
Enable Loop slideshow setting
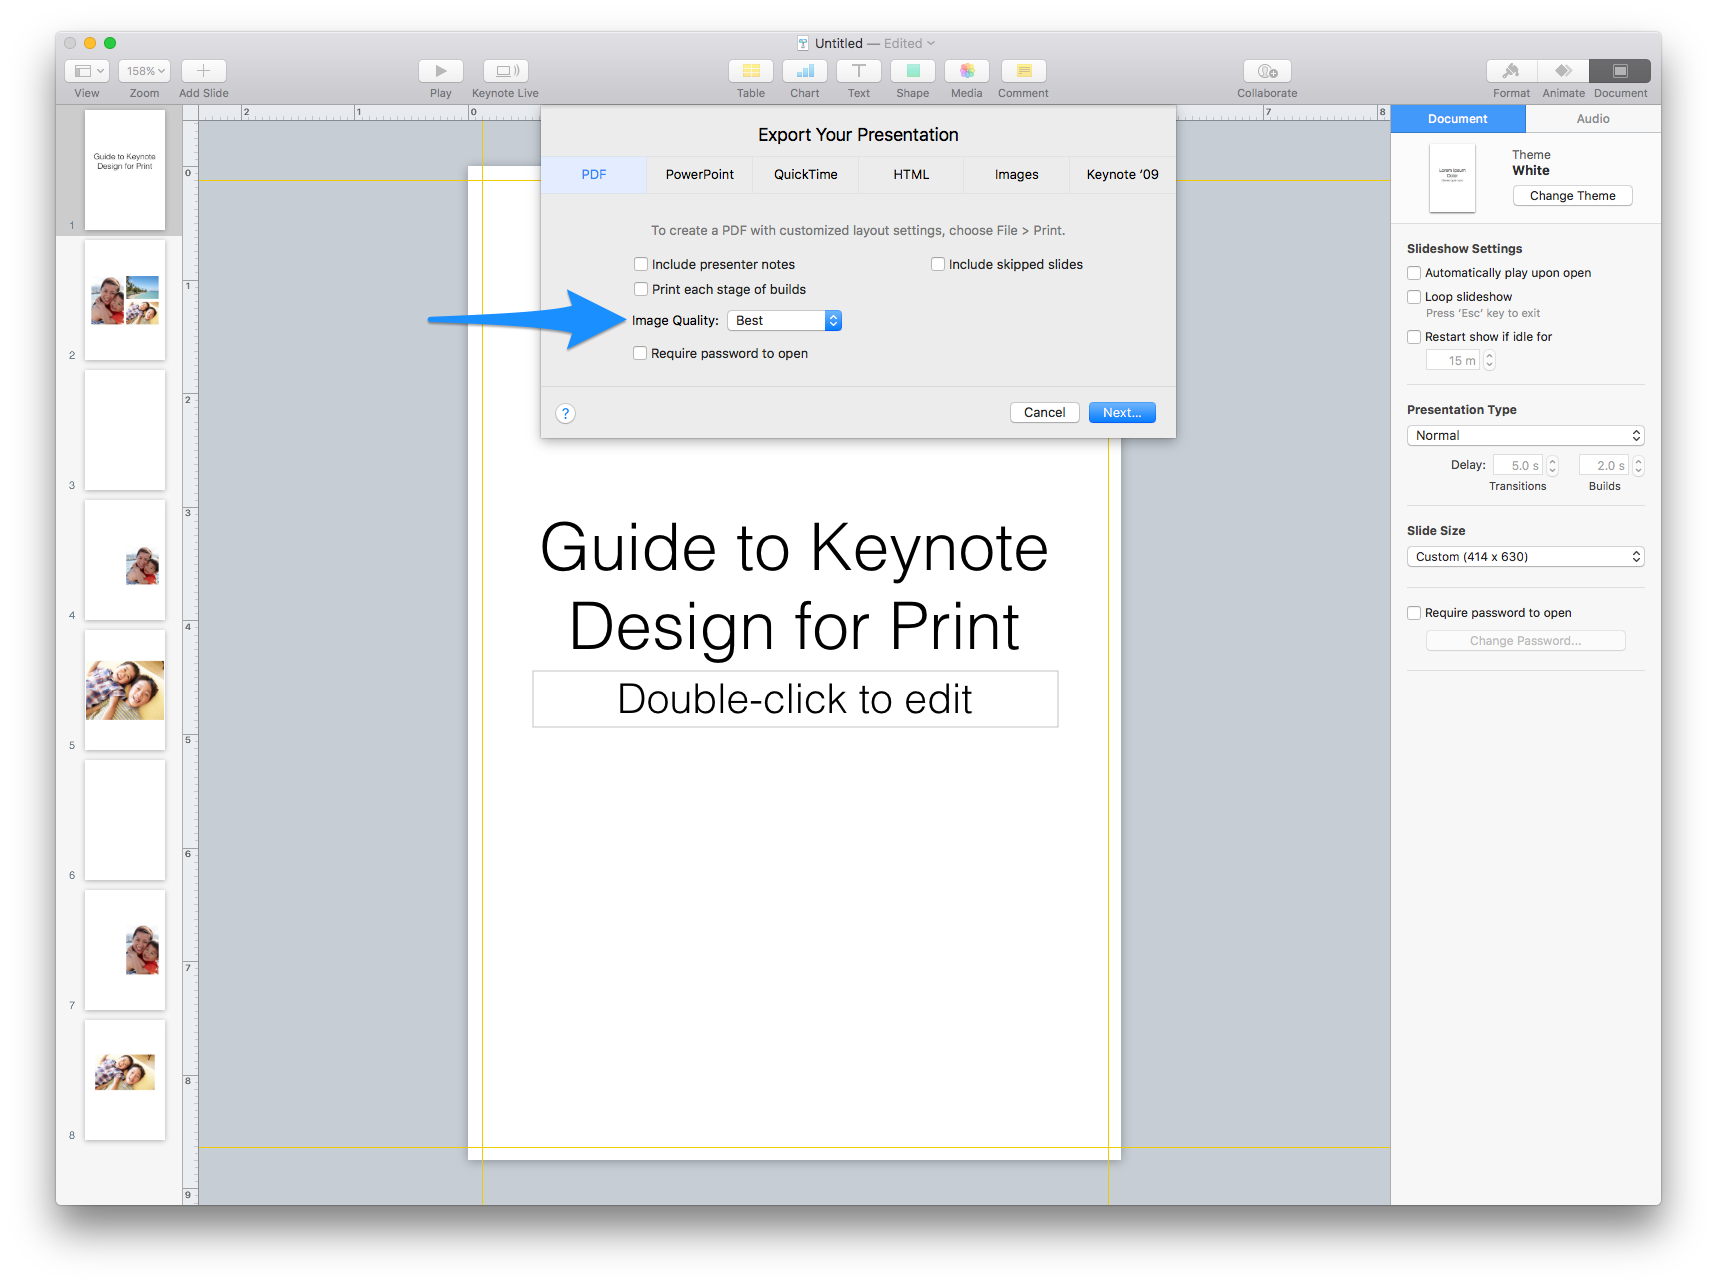pyautogui.click(x=1414, y=296)
